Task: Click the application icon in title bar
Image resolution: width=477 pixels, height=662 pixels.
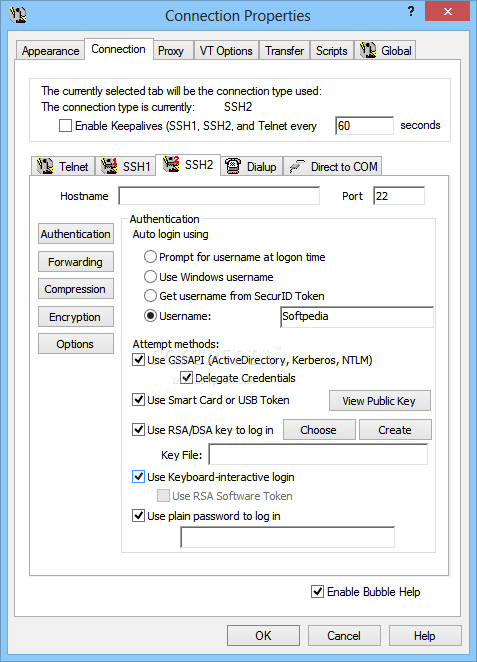Action: click(x=18, y=15)
